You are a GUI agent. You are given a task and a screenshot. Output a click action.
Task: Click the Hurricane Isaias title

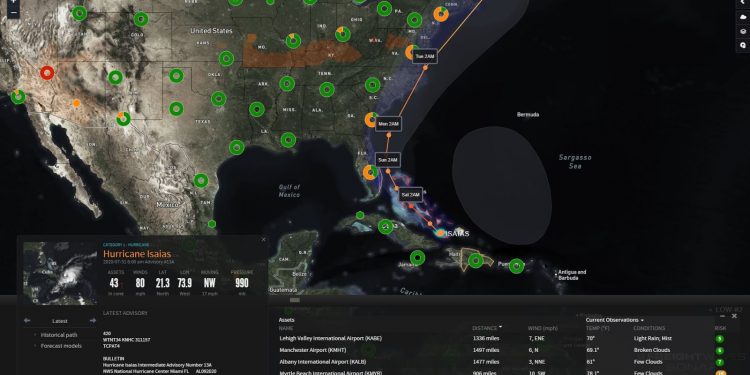(x=137, y=254)
